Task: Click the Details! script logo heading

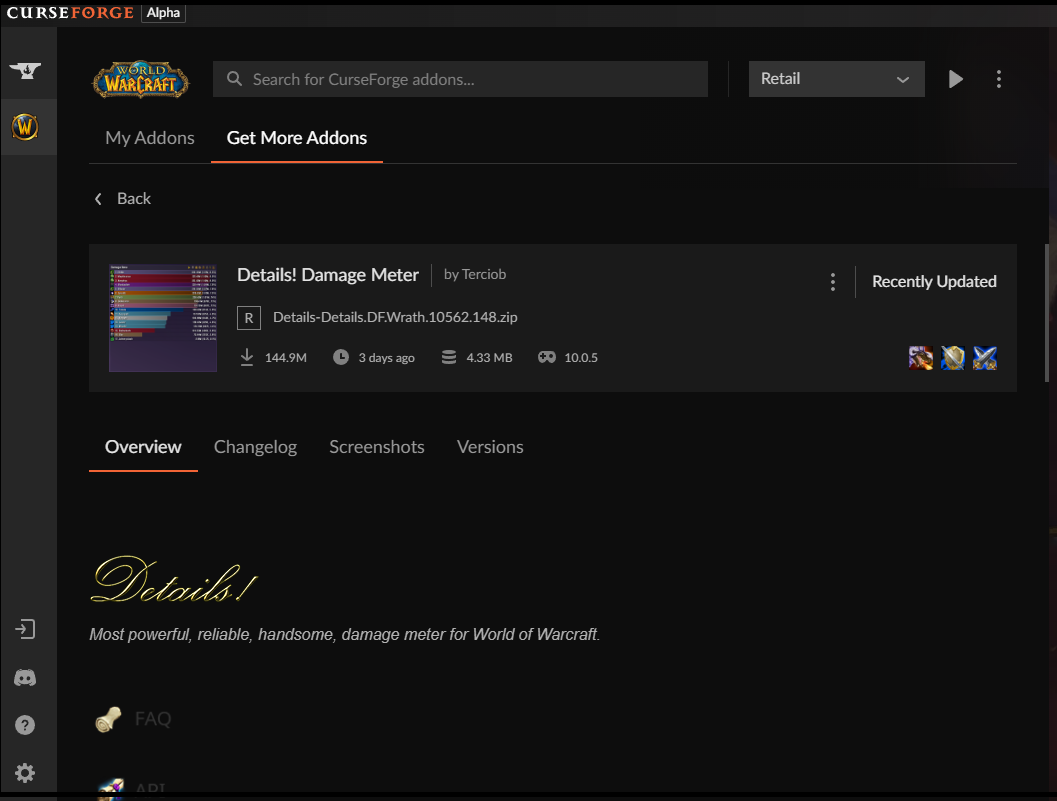Action: coord(174,580)
